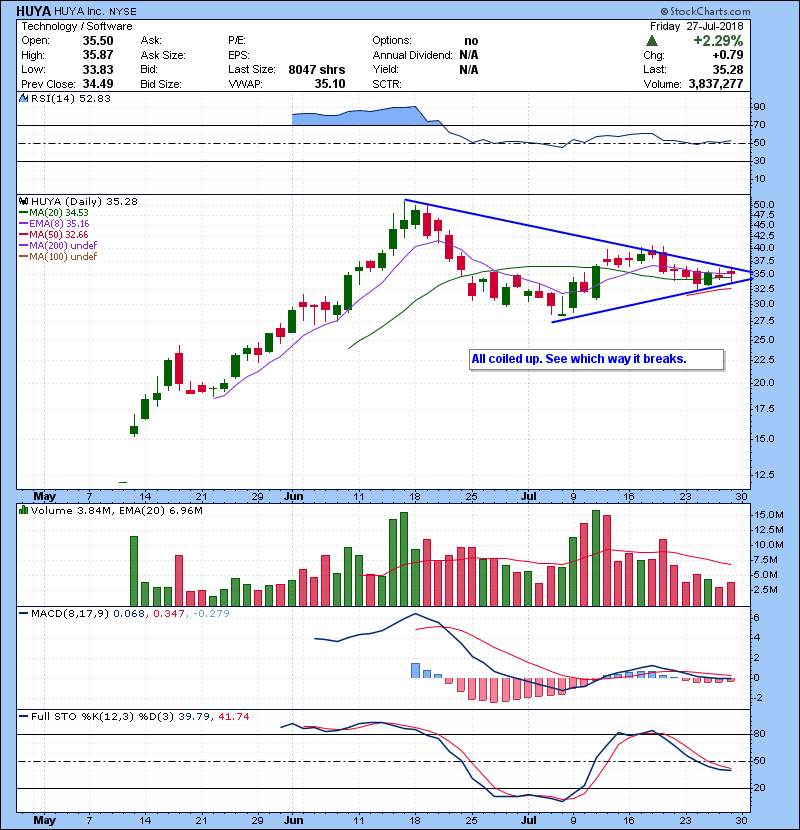This screenshot has width=800, height=830.
Task: Click the Open value 35.50
Action: point(98,41)
